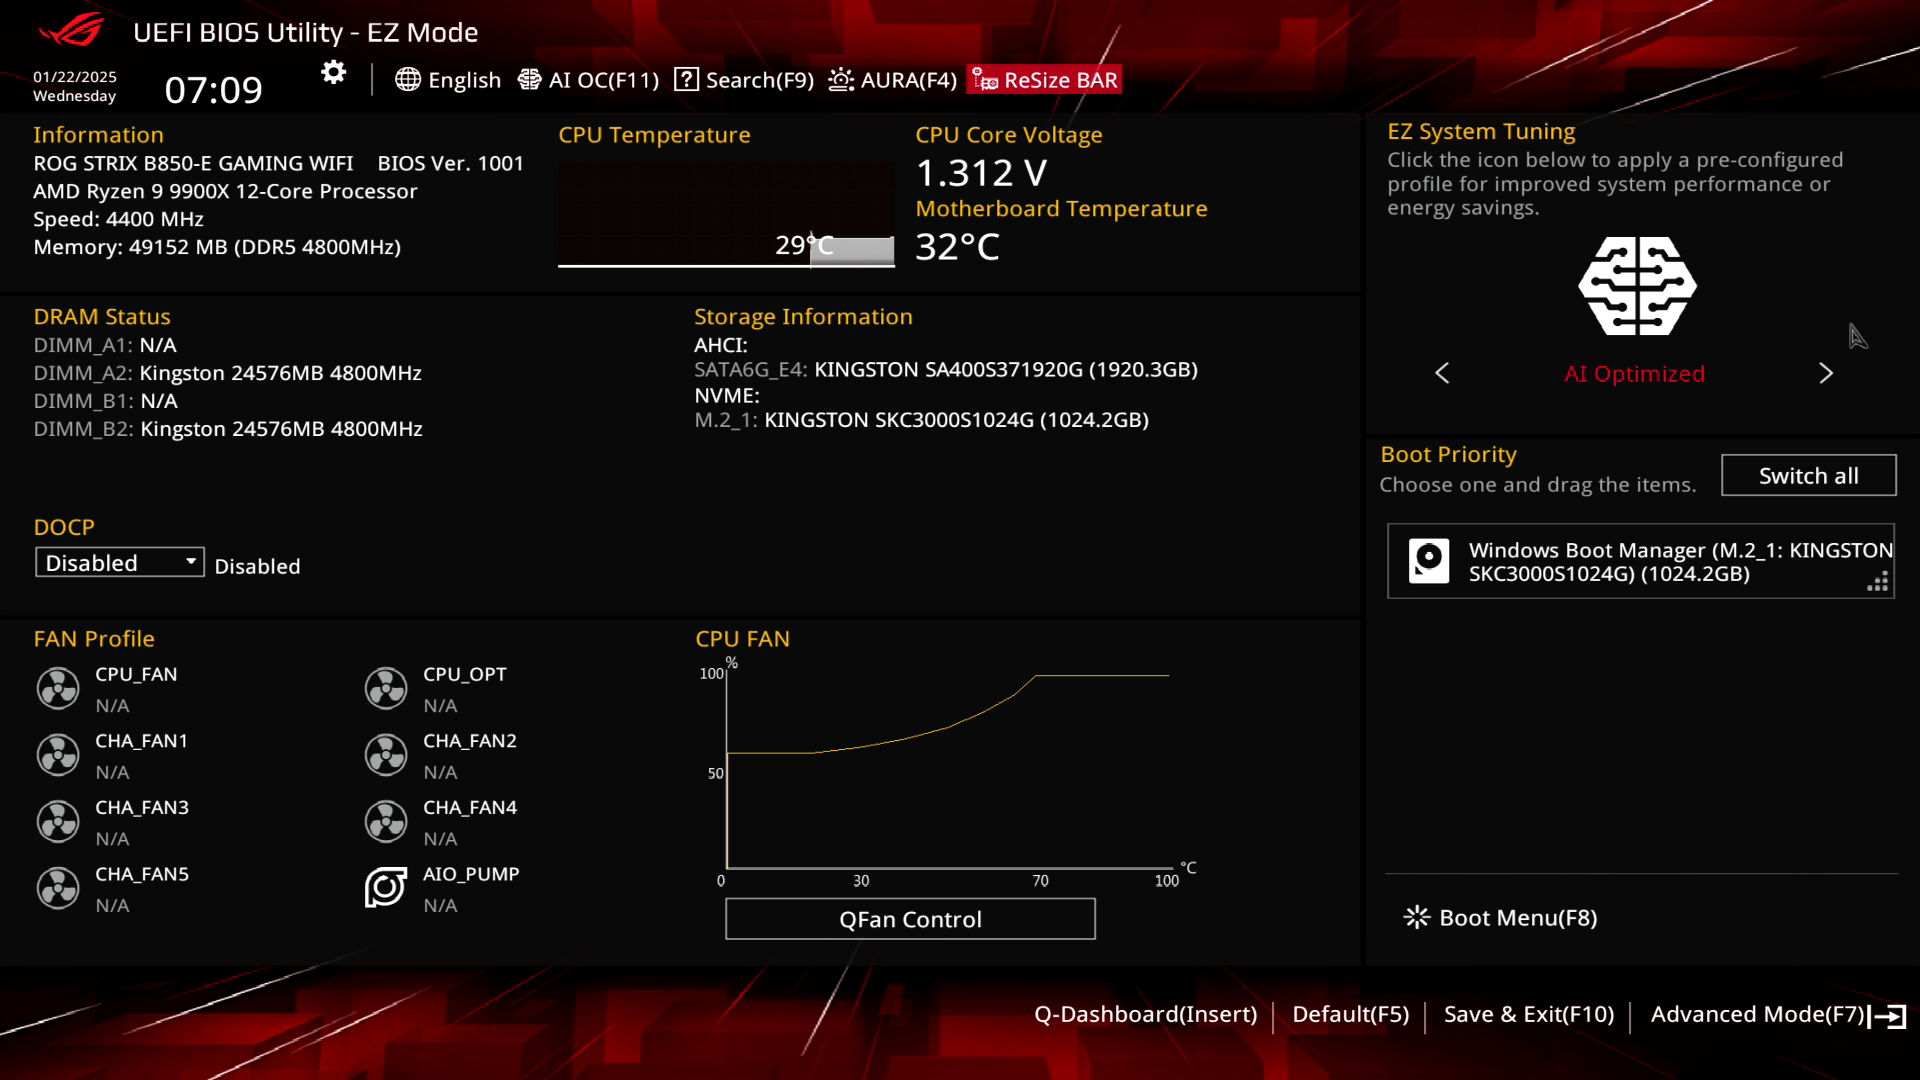
Task: Open the settings gear icon
Action: (x=332, y=72)
